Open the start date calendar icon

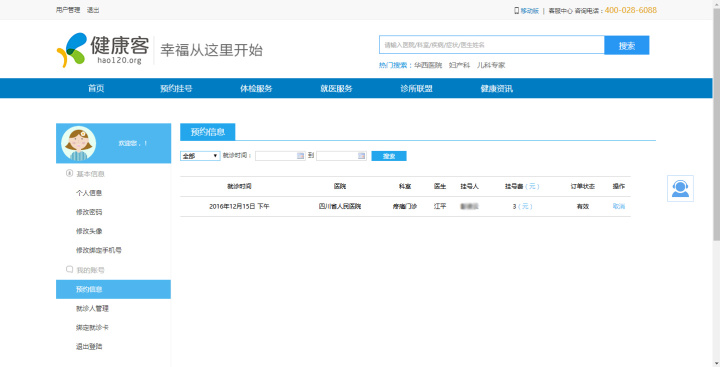click(300, 156)
